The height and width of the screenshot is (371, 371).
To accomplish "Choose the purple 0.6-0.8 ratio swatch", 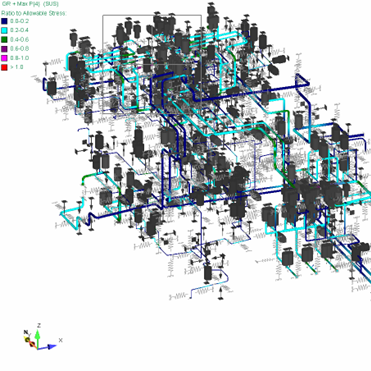I will tap(4, 49).
